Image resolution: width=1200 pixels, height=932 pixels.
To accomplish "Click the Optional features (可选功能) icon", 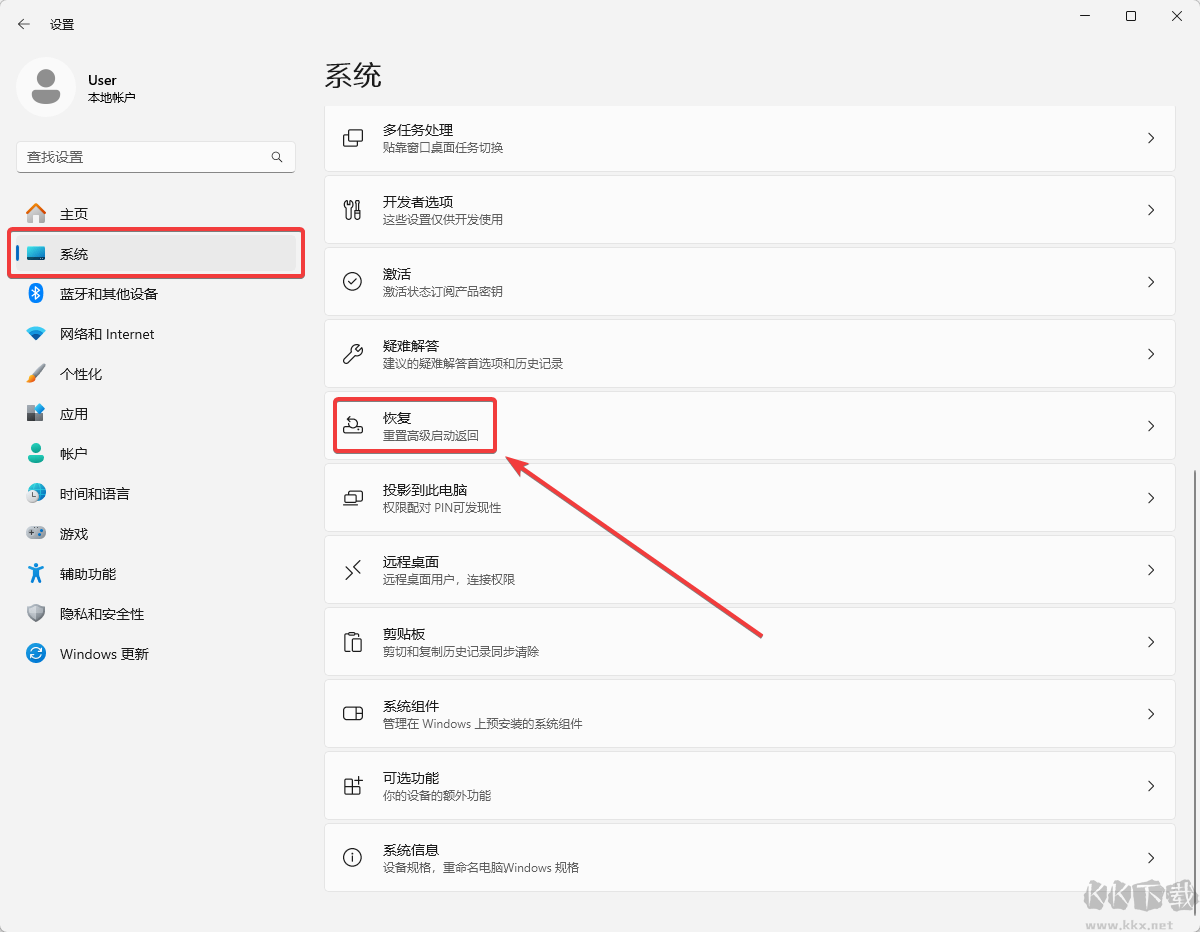I will pos(353,786).
